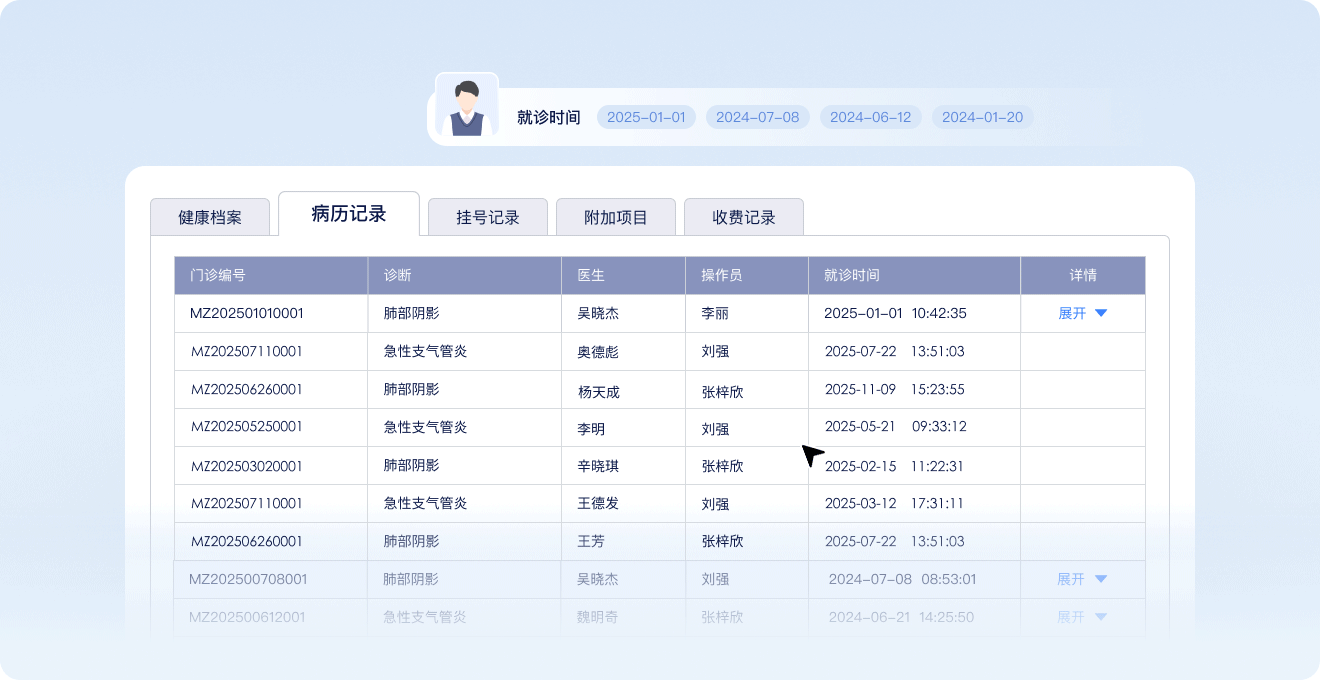Open the 附加项目 tab
This screenshot has width=1320, height=680.
[616, 217]
